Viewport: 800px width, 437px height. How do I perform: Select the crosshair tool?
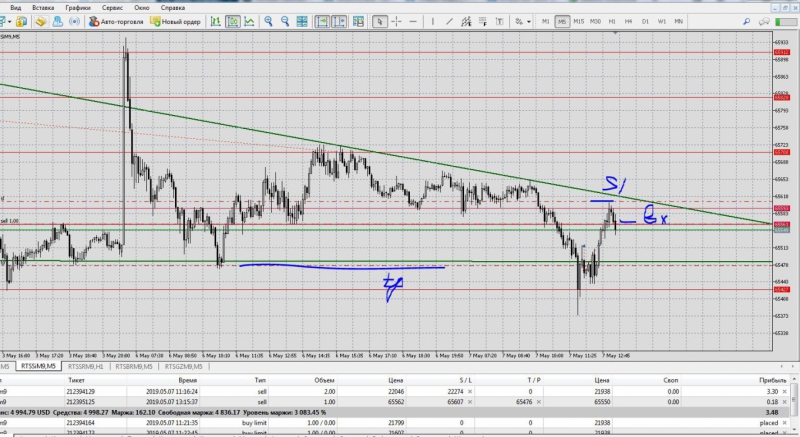coord(396,21)
